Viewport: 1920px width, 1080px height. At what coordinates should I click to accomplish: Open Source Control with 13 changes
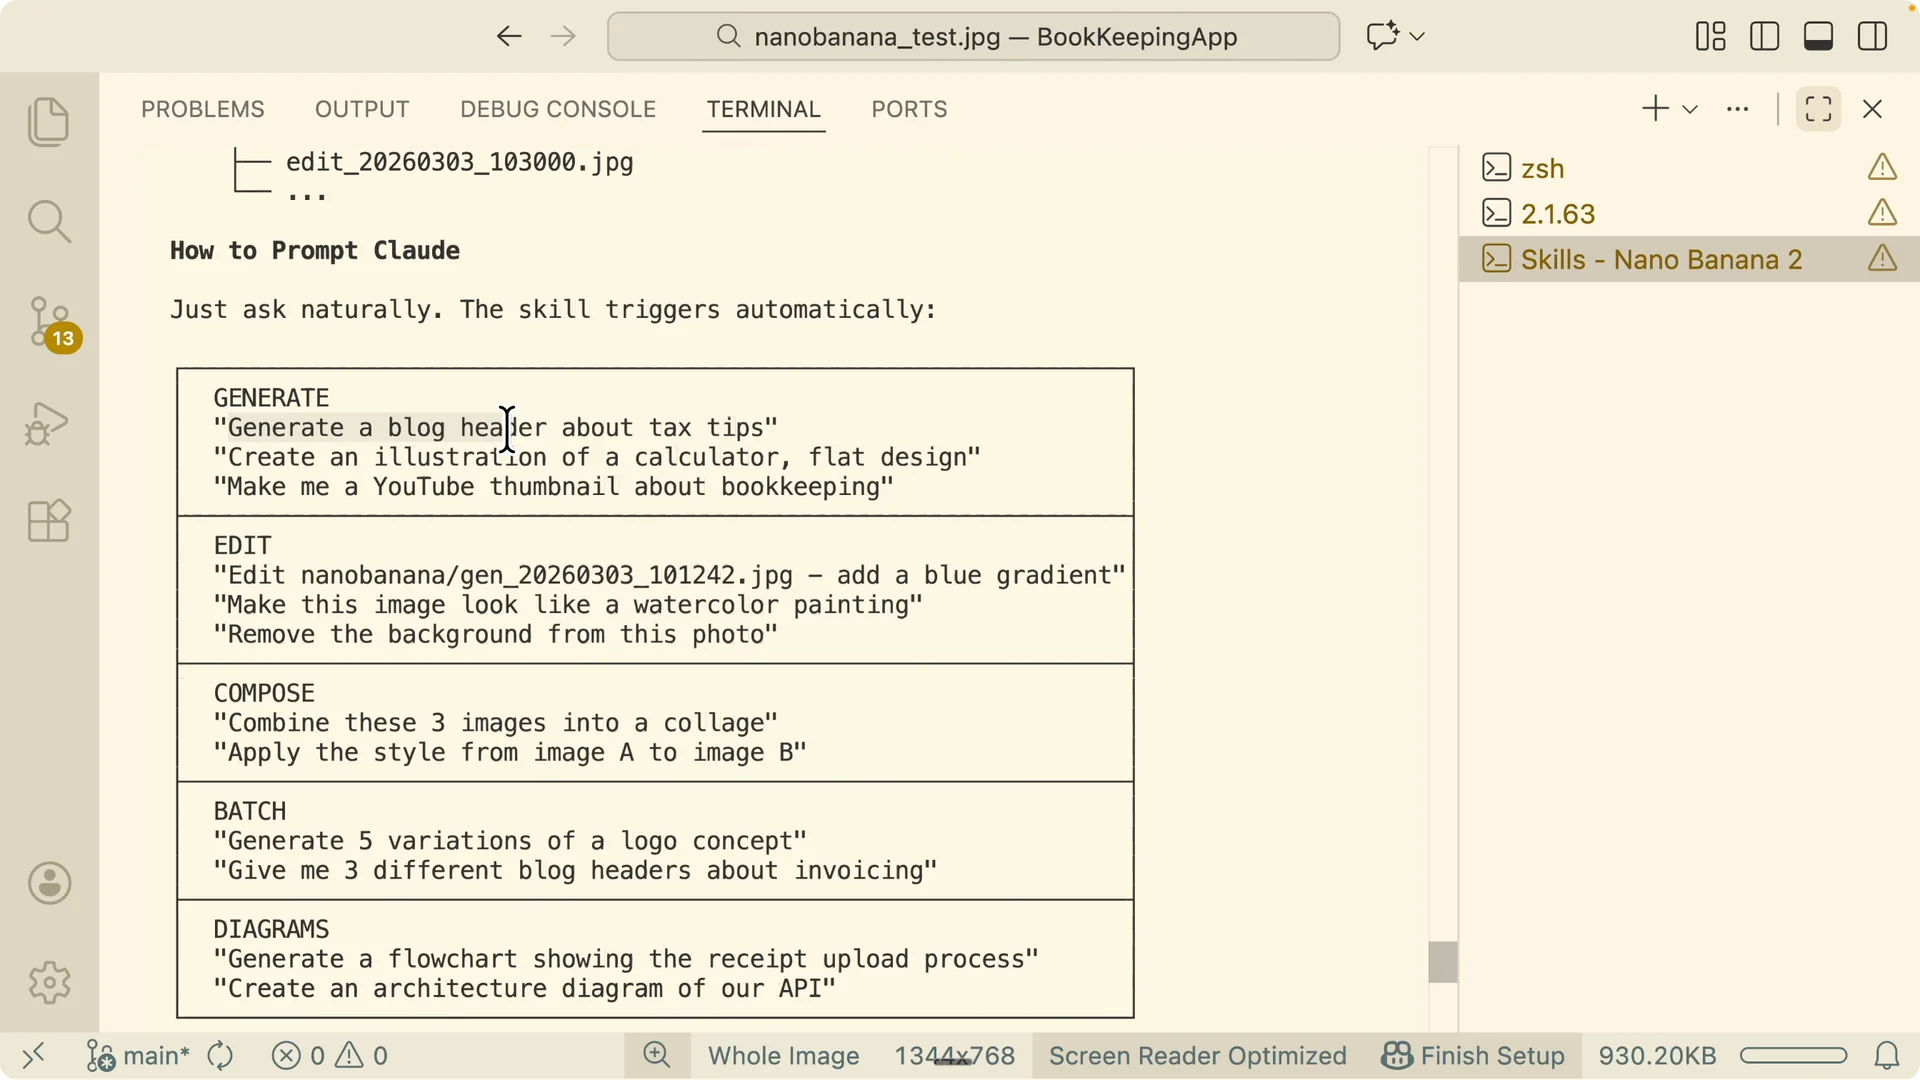pyautogui.click(x=52, y=323)
